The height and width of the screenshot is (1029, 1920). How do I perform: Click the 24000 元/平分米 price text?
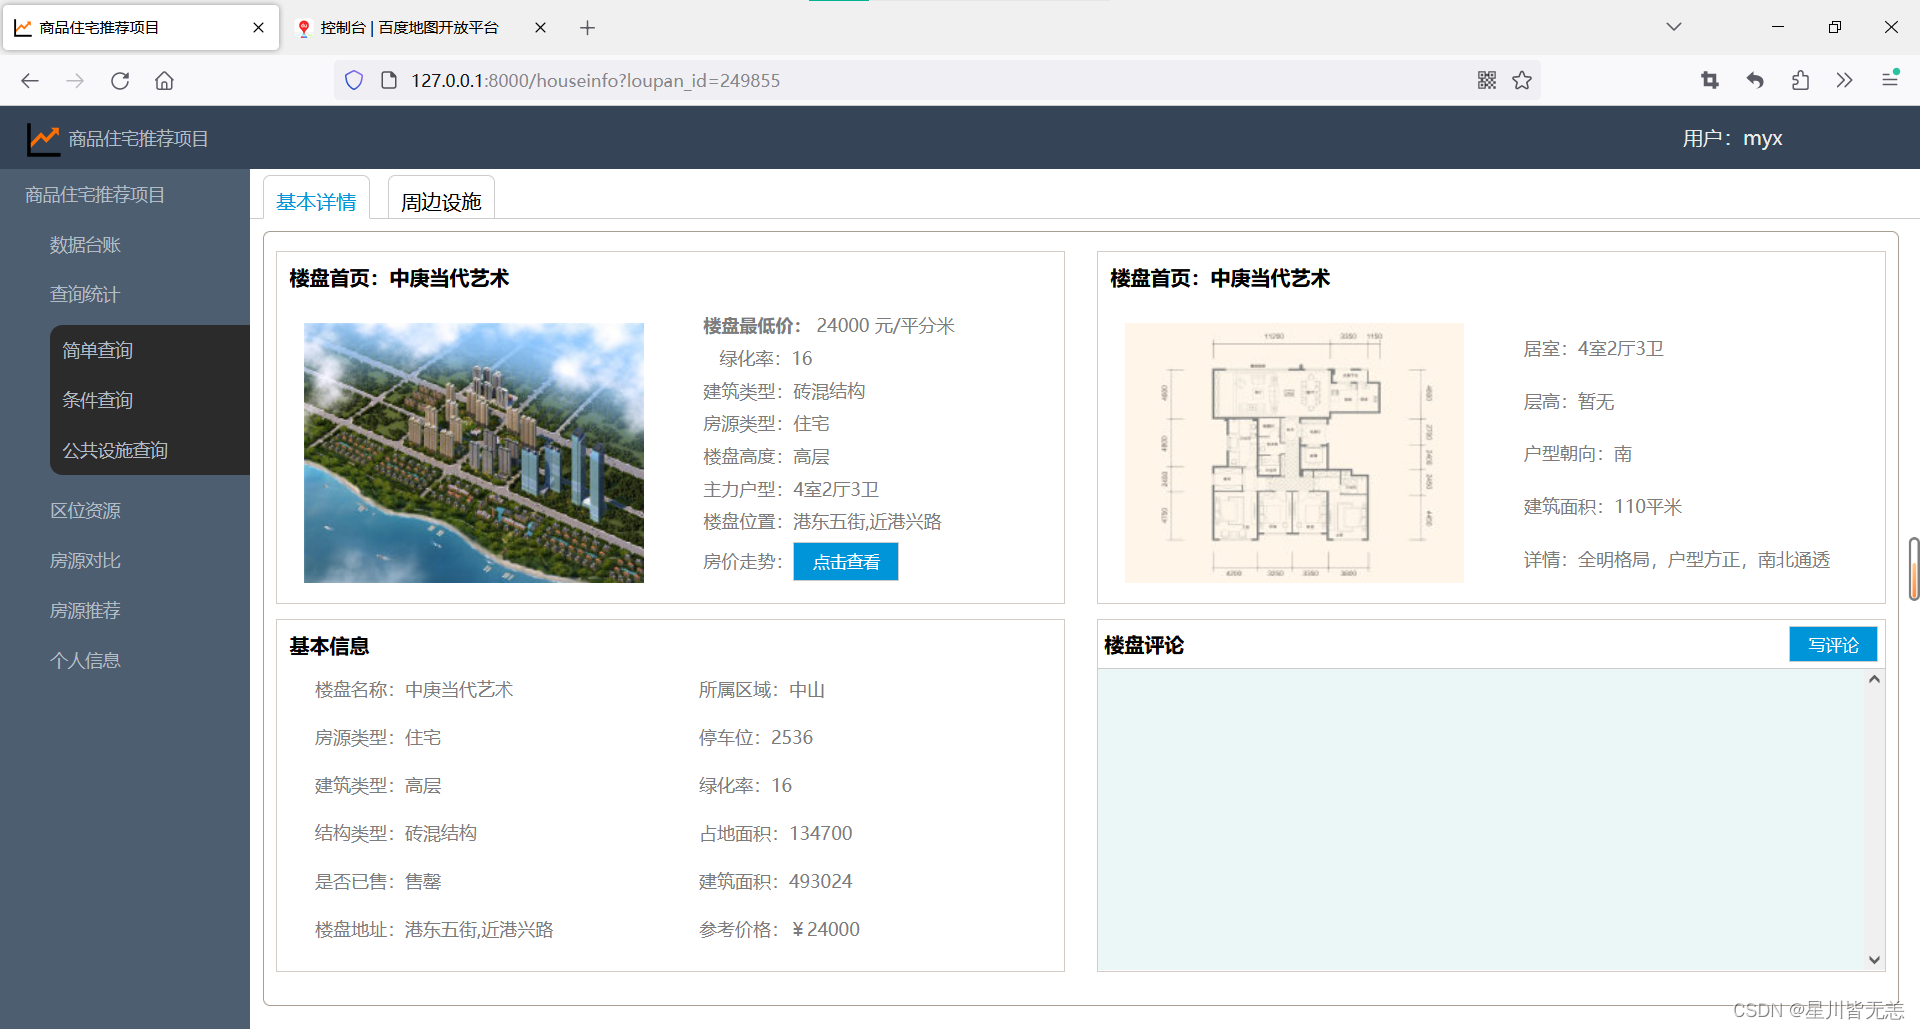point(885,326)
